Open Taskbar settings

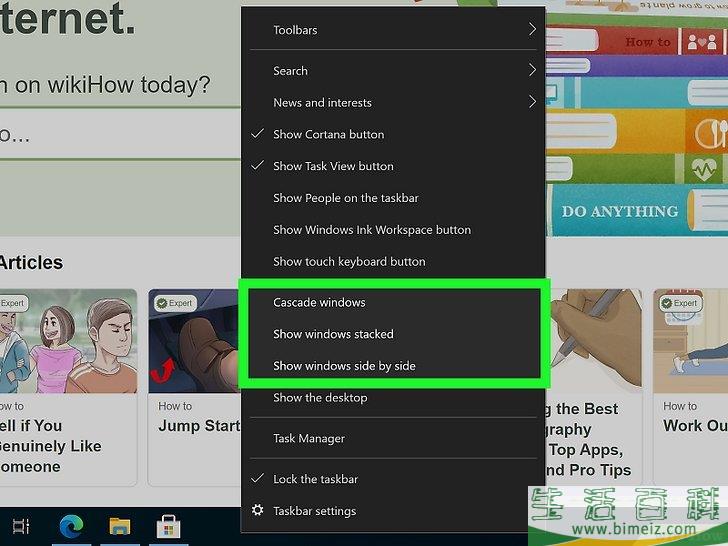pyautogui.click(x=393, y=511)
